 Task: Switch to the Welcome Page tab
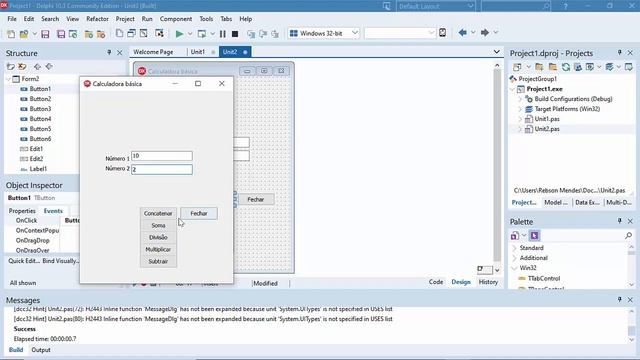[153, 52]
